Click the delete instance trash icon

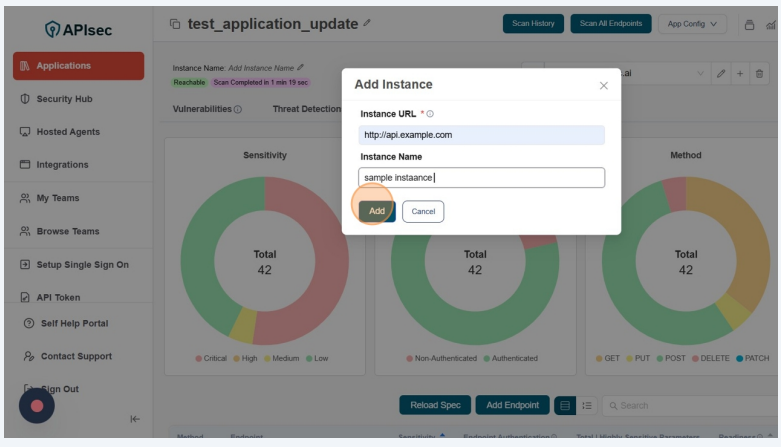759,74
